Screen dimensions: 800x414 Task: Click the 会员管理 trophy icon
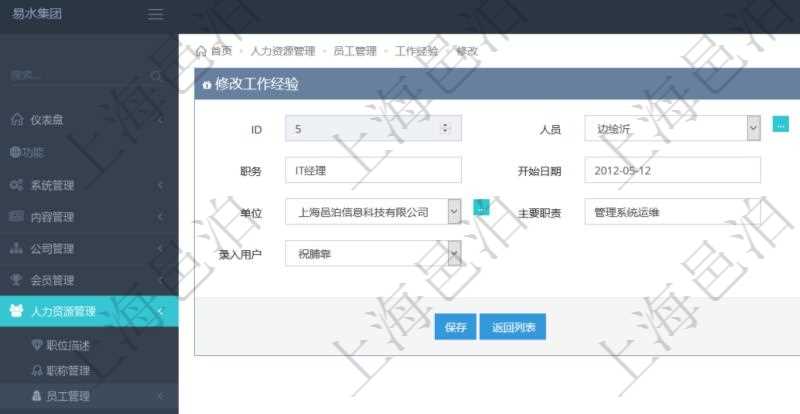pos(17,280)
